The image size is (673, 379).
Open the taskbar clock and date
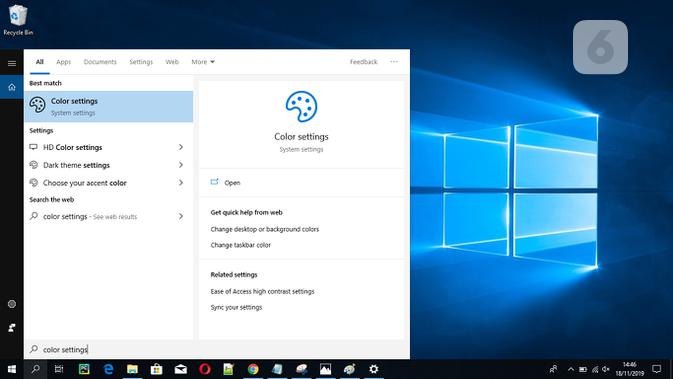click(x=630, y=369)
